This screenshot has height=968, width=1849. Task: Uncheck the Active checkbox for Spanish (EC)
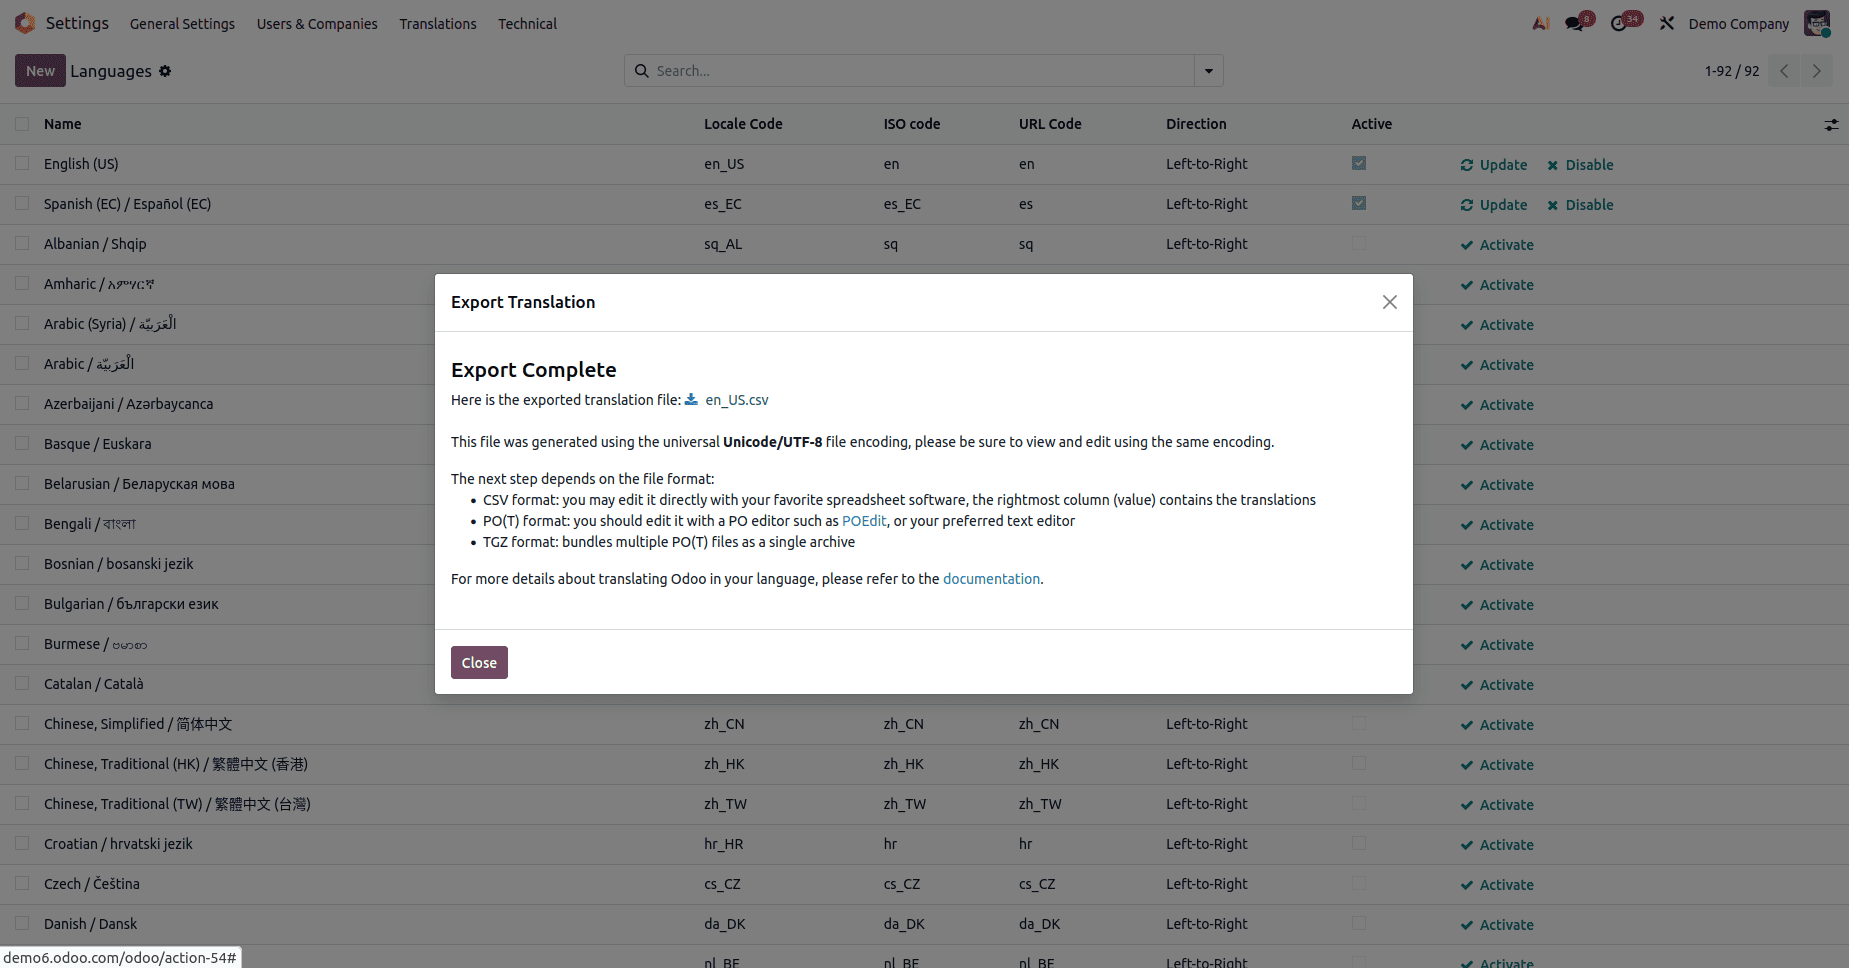coord(1357,202)
